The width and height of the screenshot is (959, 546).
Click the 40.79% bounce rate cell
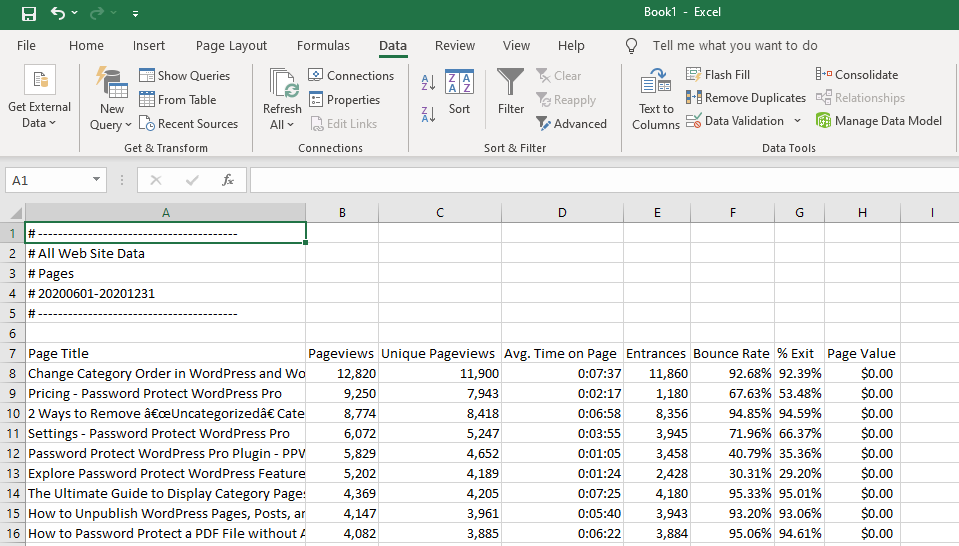click(732, 454)
